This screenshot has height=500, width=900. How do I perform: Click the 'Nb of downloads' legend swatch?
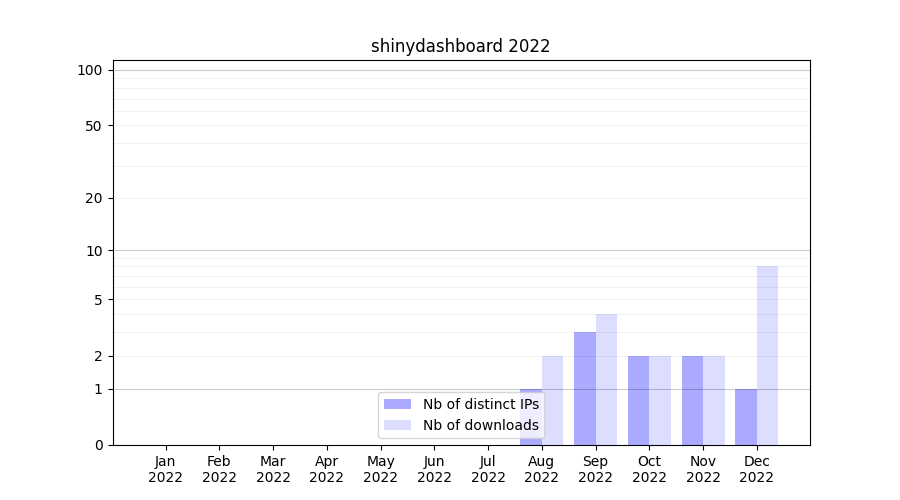(x=397, y=425)
